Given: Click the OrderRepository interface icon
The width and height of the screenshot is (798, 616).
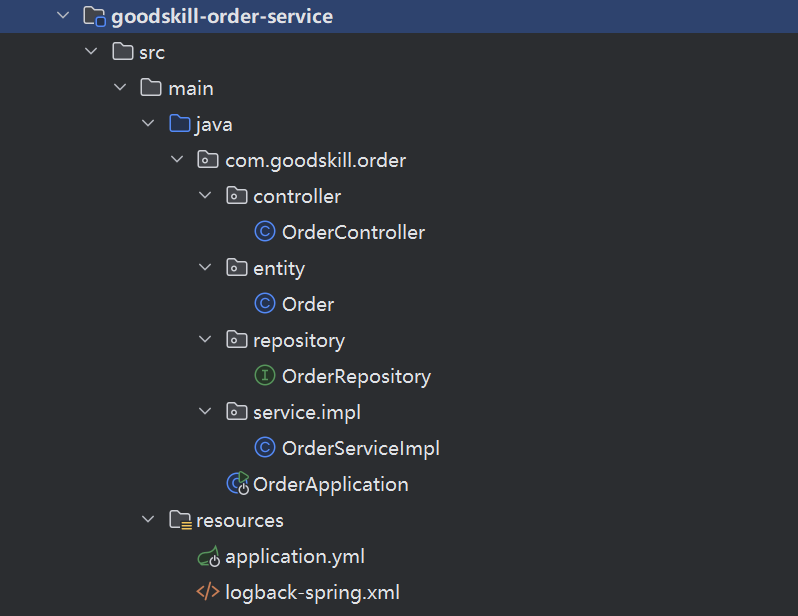Looking at the screenshot, I should [265, 376].
